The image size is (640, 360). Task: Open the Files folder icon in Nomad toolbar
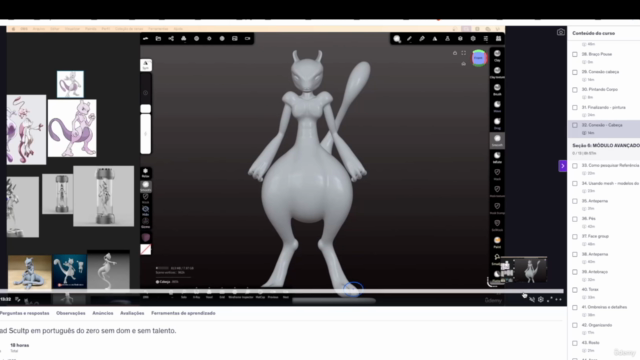(x=158, y=38)
